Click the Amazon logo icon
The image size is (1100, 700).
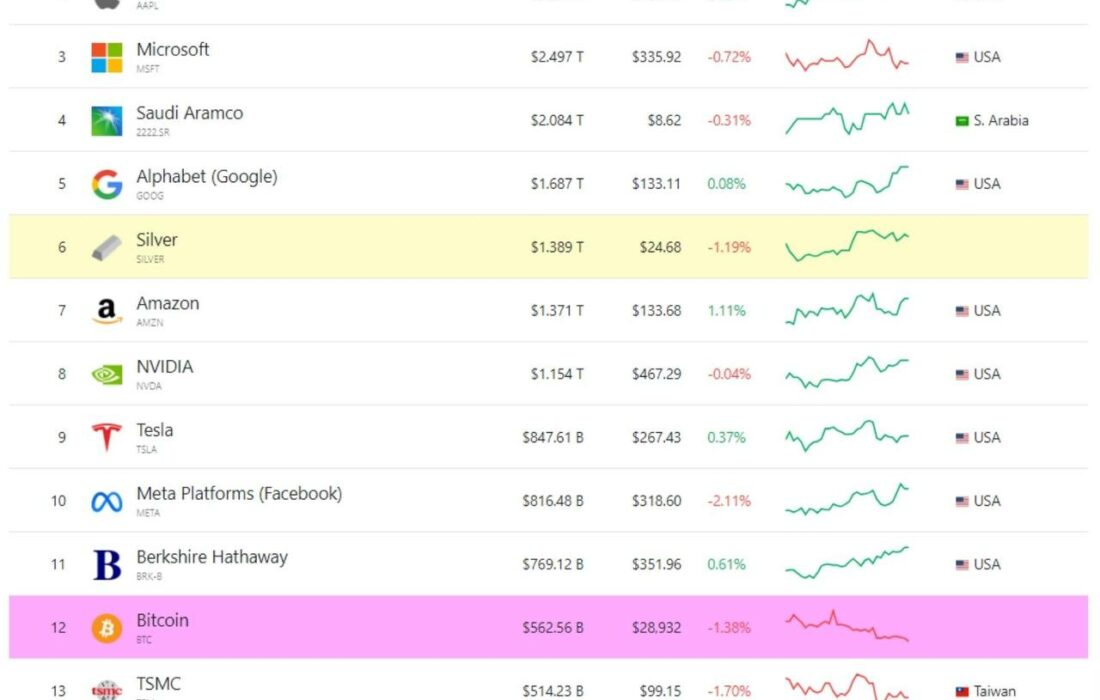[107, 311]
